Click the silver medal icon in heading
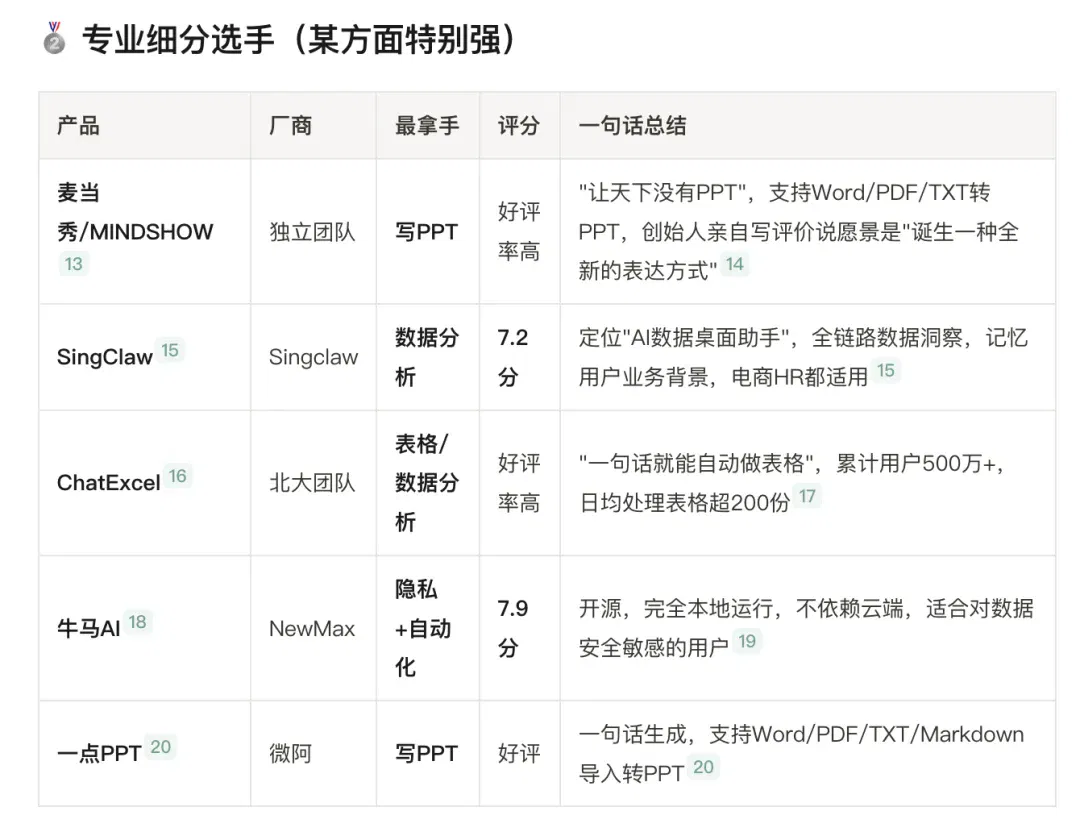This screenshot has height=832, width=1080. [54, 39]
